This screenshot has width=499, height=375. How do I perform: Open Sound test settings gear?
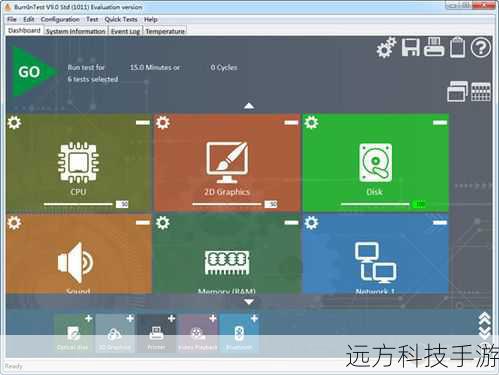coord(14,223)
